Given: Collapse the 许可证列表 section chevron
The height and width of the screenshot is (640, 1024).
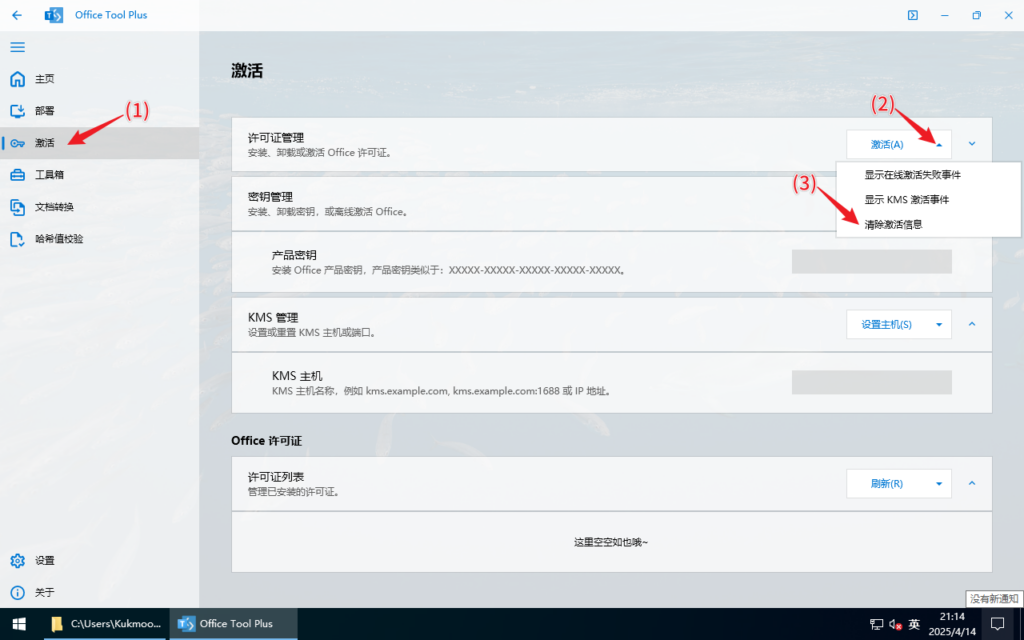Looking at the screenshot, I should 972,483.
